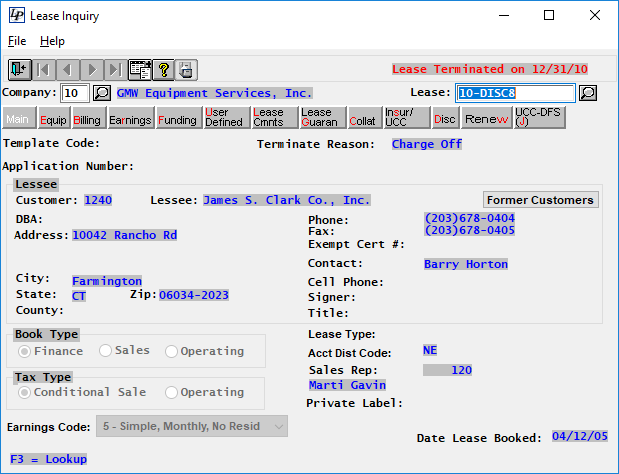Screen dimensions: 619x474
Task: Expand the Earnings Code dropdown
Action: 279,426
